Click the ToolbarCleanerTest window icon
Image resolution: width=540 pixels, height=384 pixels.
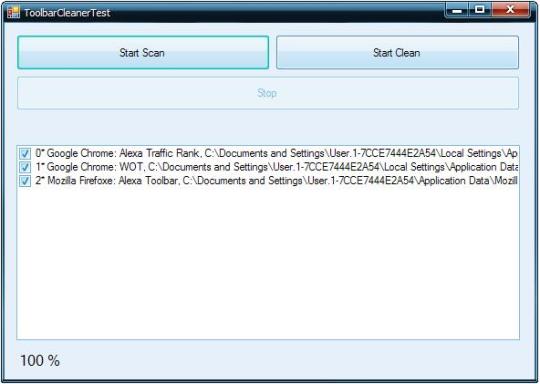click(13, 12)
